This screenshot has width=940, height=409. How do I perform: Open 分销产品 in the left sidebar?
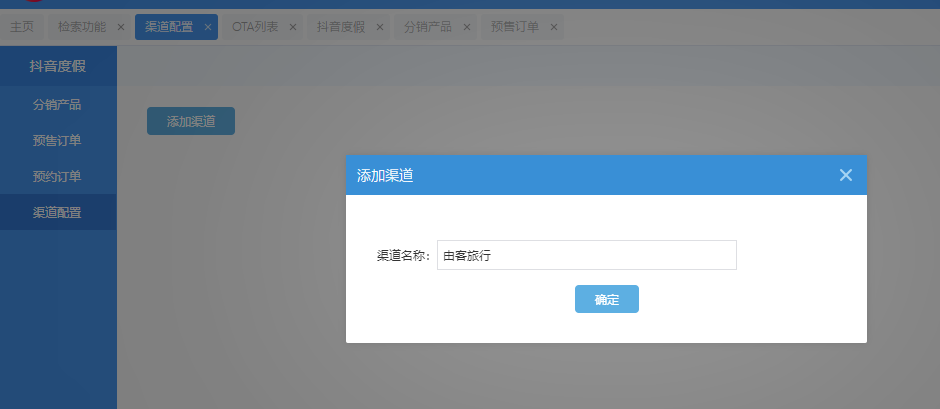click(57, 104)
